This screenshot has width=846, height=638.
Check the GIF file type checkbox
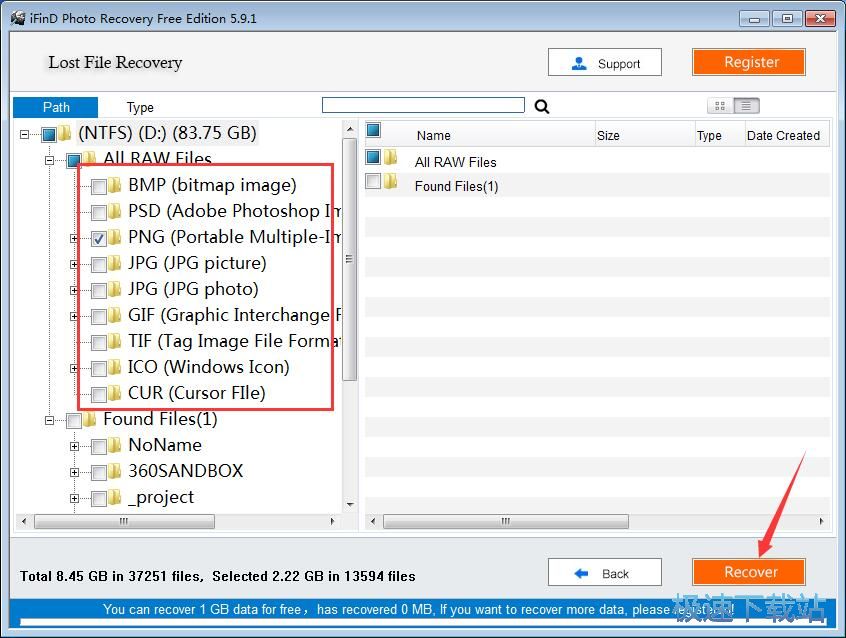[99, 316]
